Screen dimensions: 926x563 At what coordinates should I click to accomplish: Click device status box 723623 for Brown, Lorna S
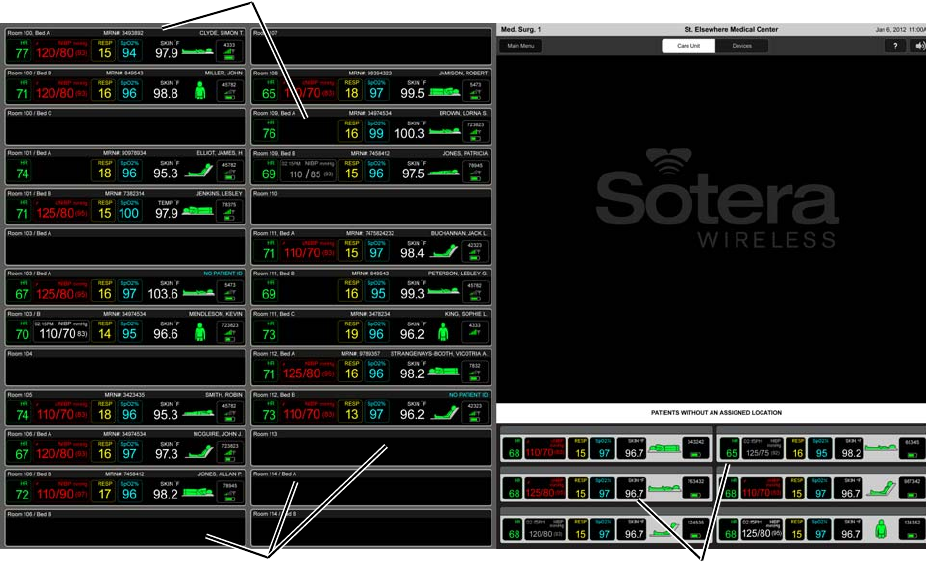(x=475, y=131)
